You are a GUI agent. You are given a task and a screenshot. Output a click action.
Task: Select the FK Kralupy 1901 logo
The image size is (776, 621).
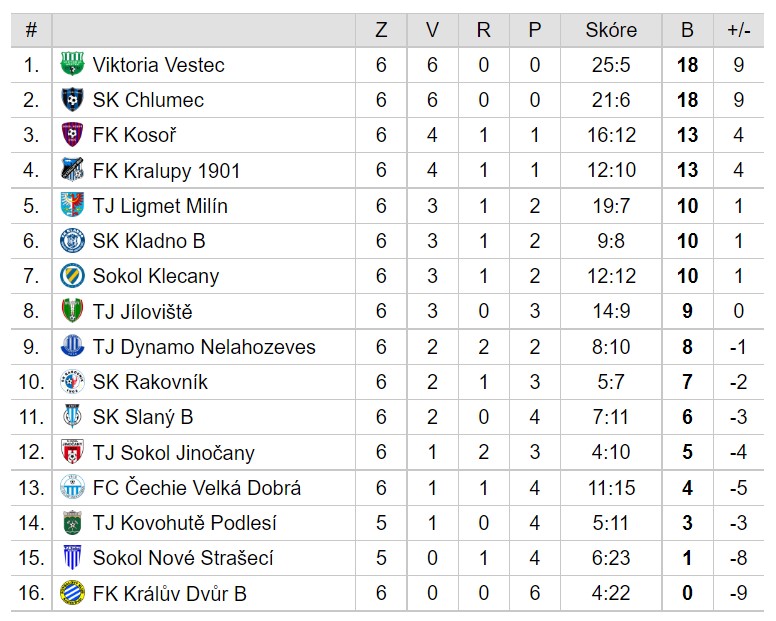tap(72, 170)
